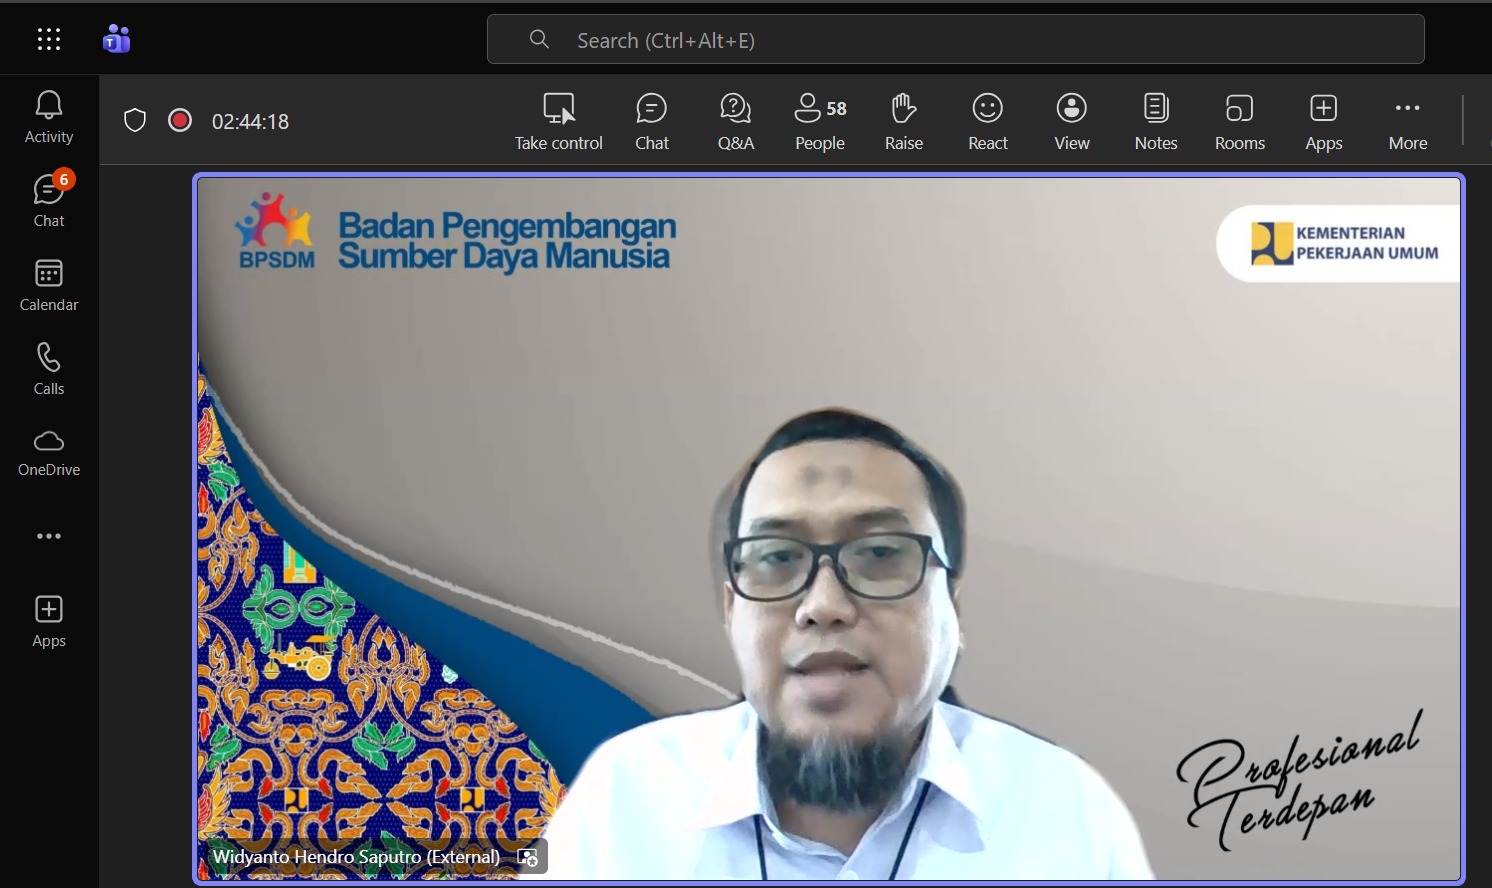
Task: Click the red recording indicator
Action: [180, 121]
